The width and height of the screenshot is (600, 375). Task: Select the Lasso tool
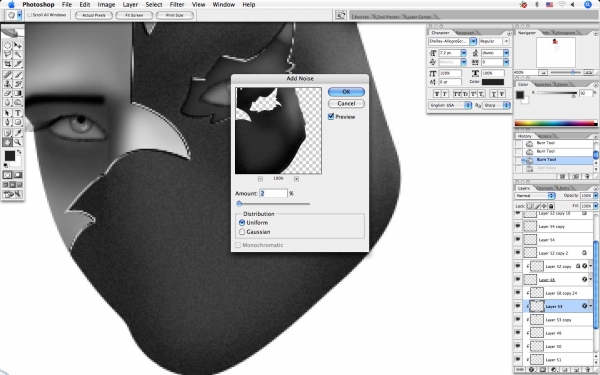(7, 55)
